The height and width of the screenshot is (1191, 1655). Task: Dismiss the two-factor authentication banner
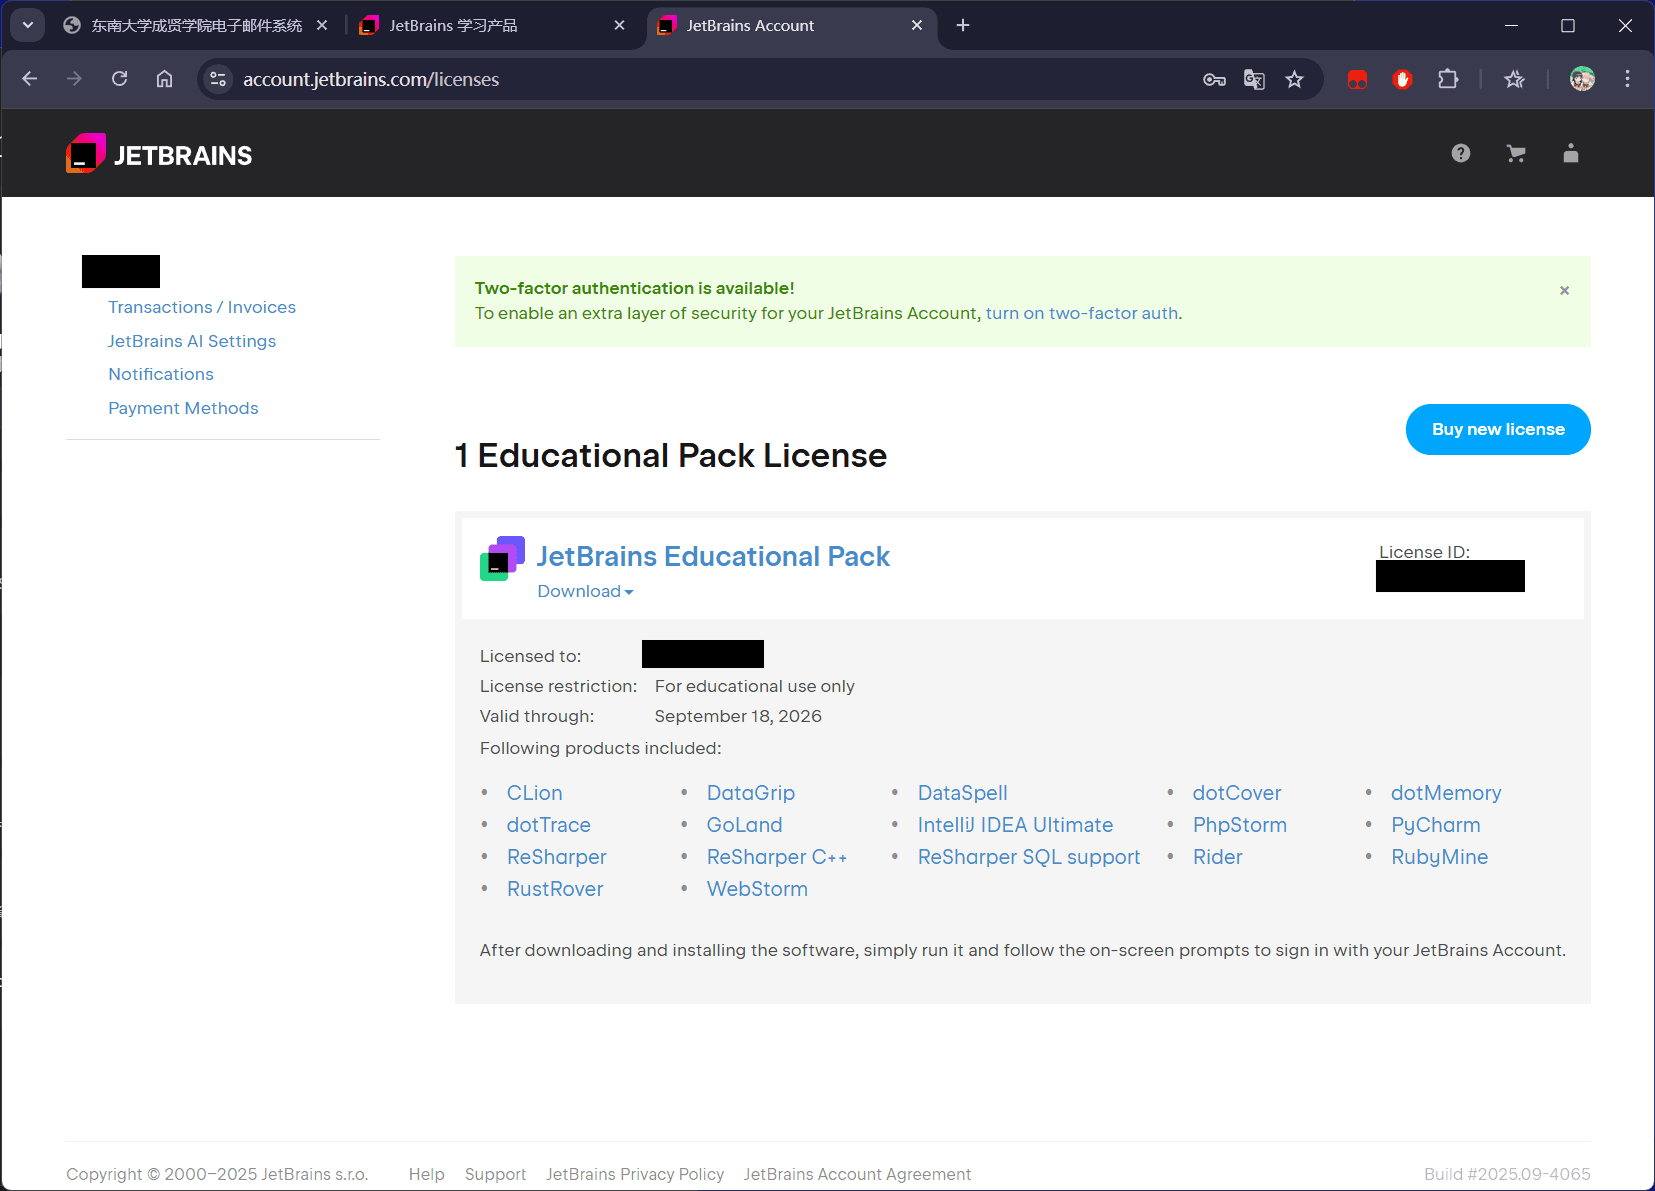tap(1564, 291)
